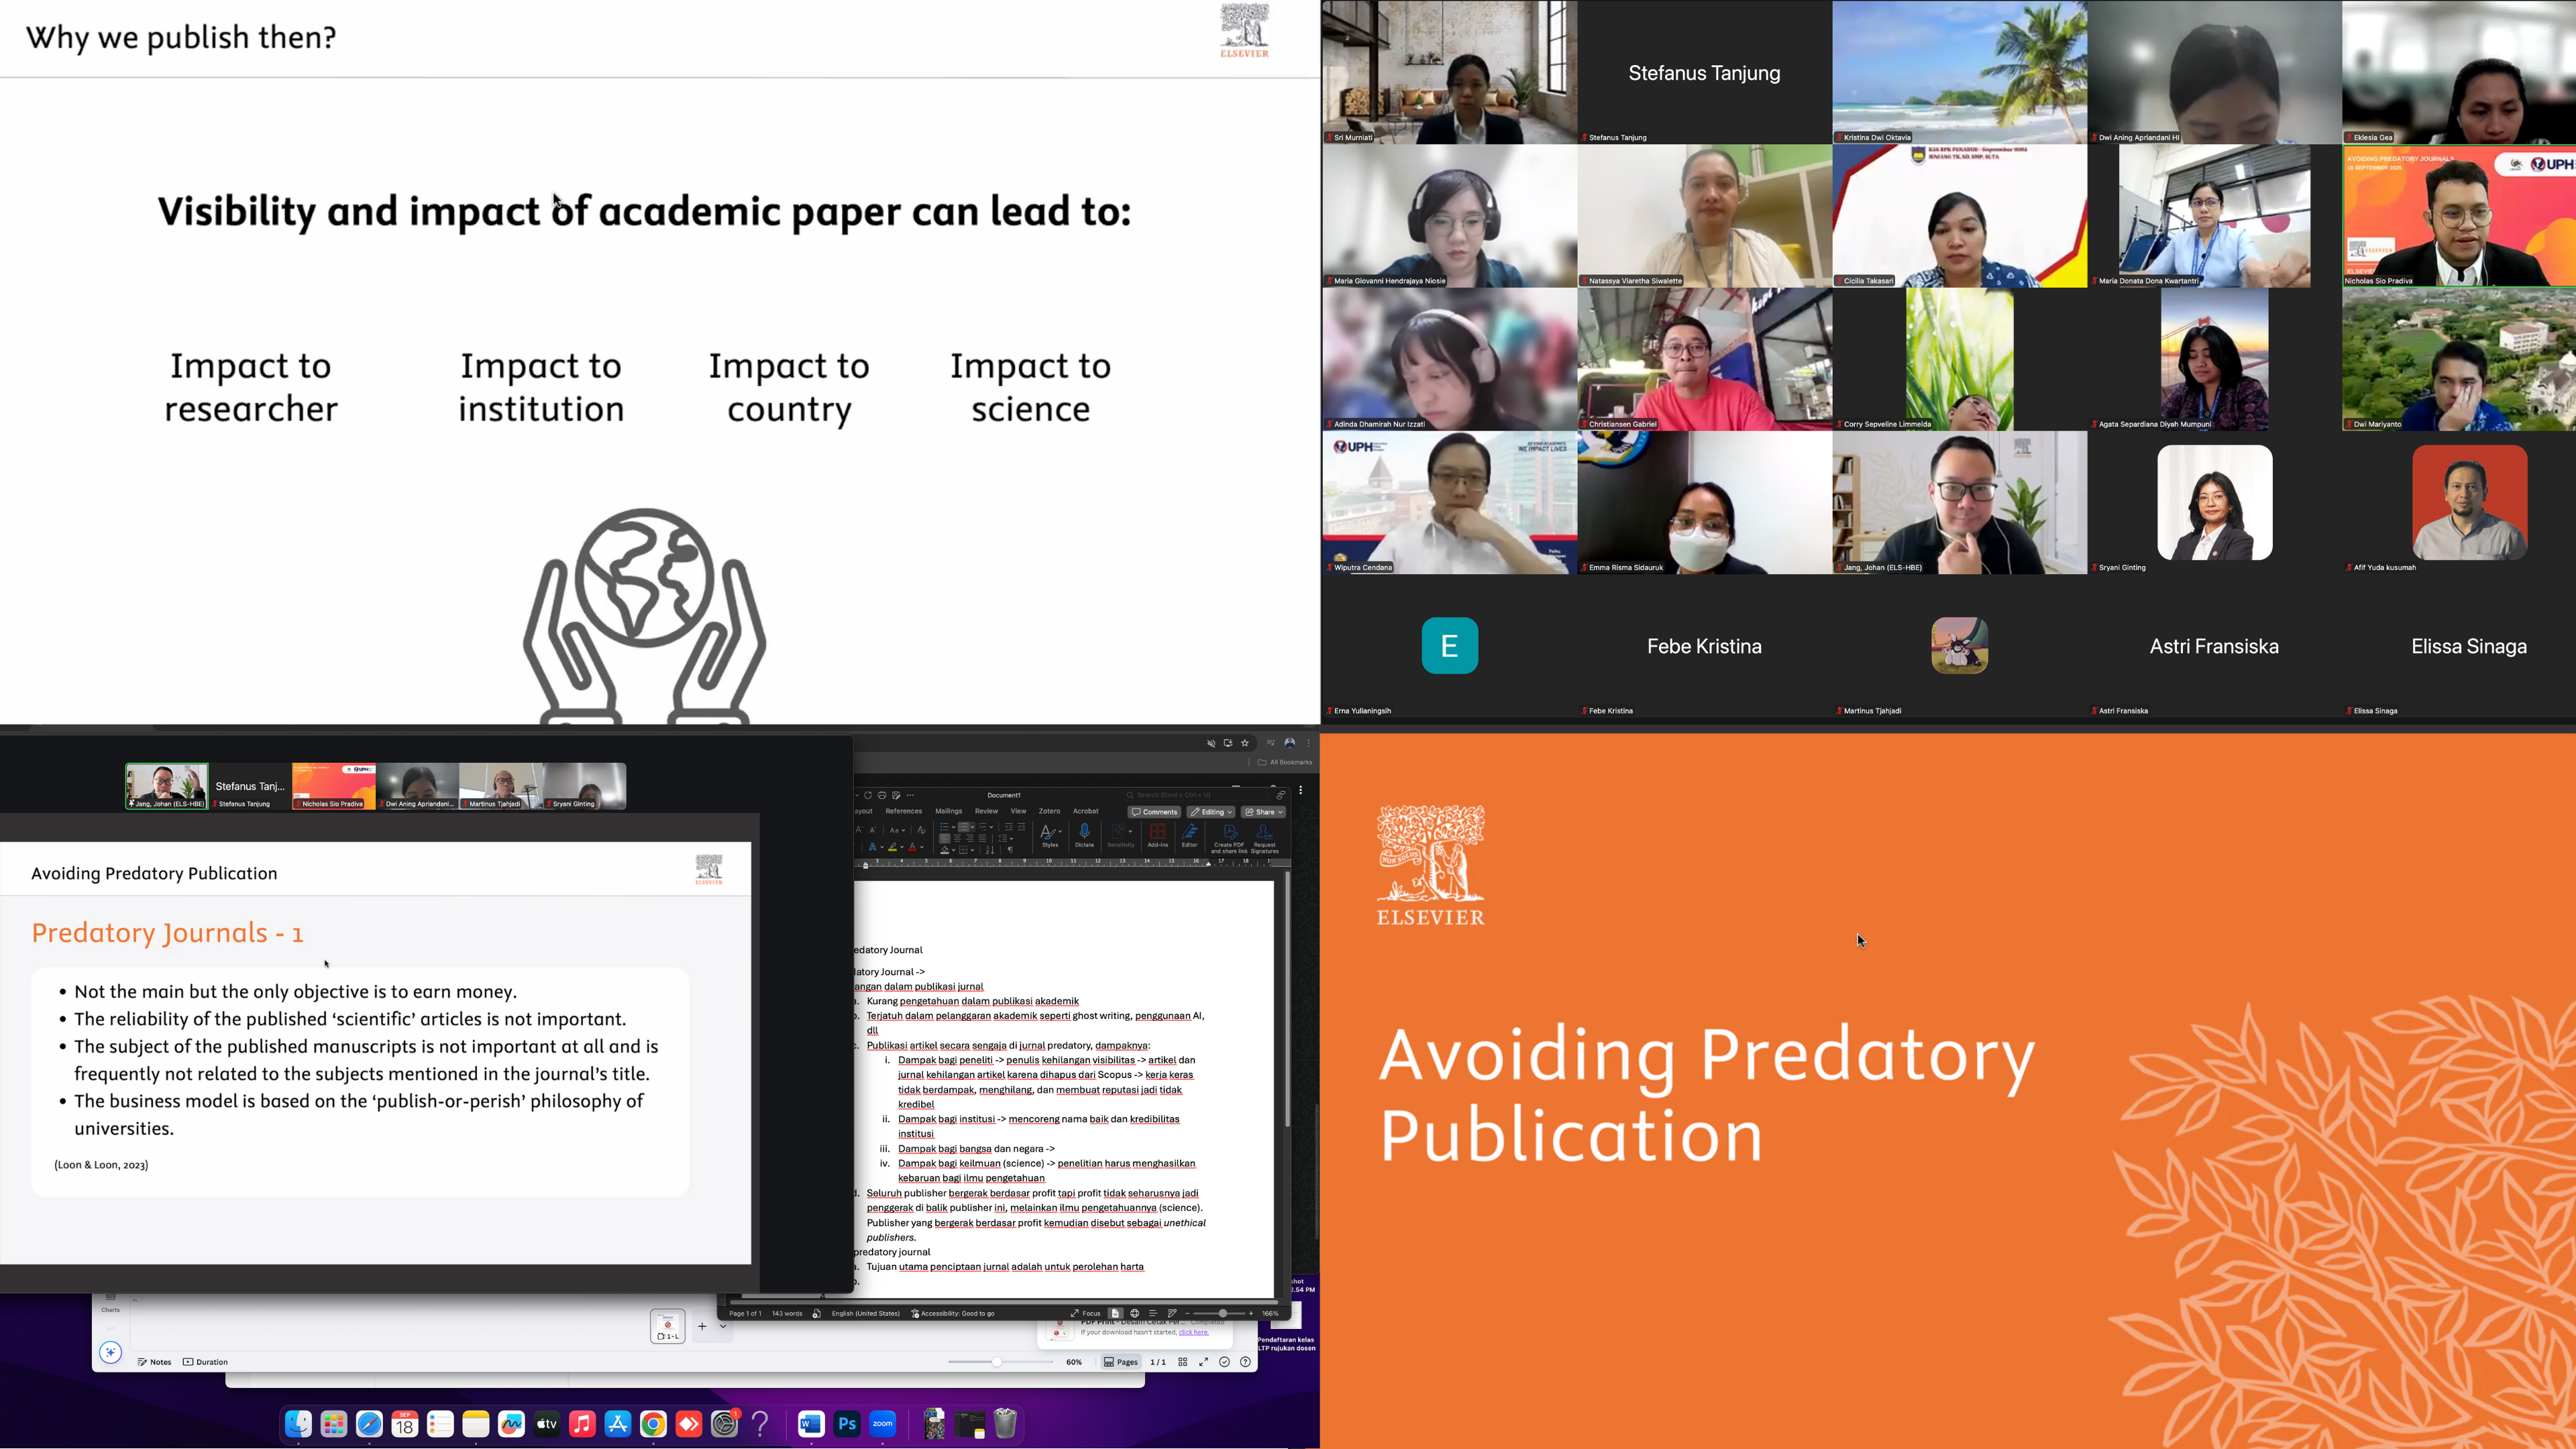Image resolution: width=2576 pixels, height=1449 pixels.
Task: Click the print icon in Word title bar
Action: (x=882, y=795)
